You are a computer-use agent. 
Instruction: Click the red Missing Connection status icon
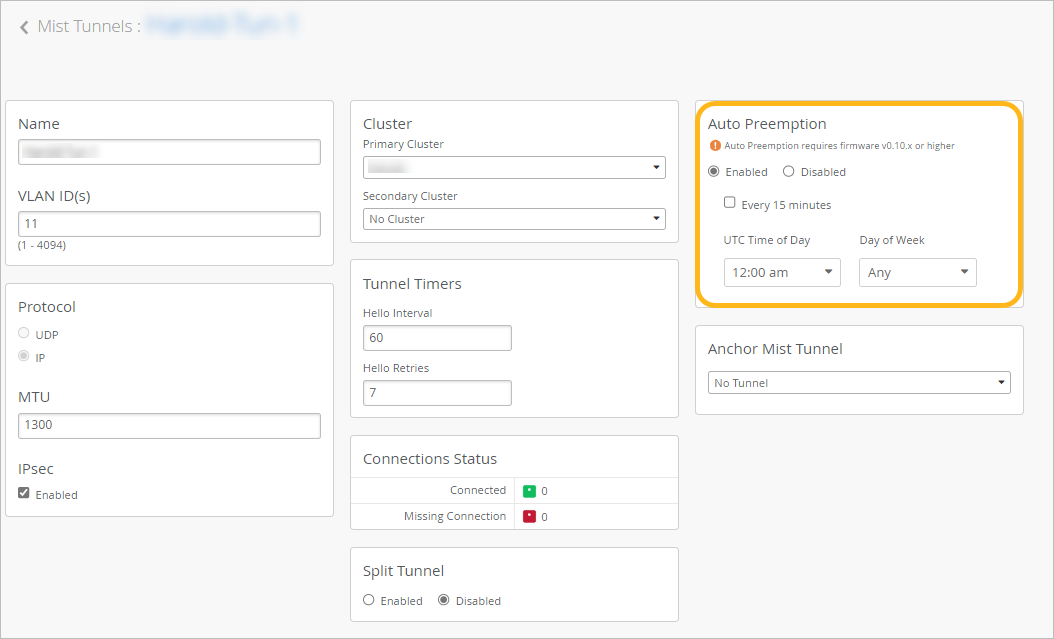(x=530, y=517)
